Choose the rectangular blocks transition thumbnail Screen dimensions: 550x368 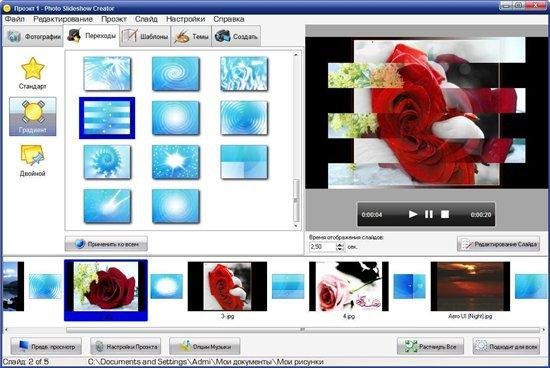tap(244, 162)
